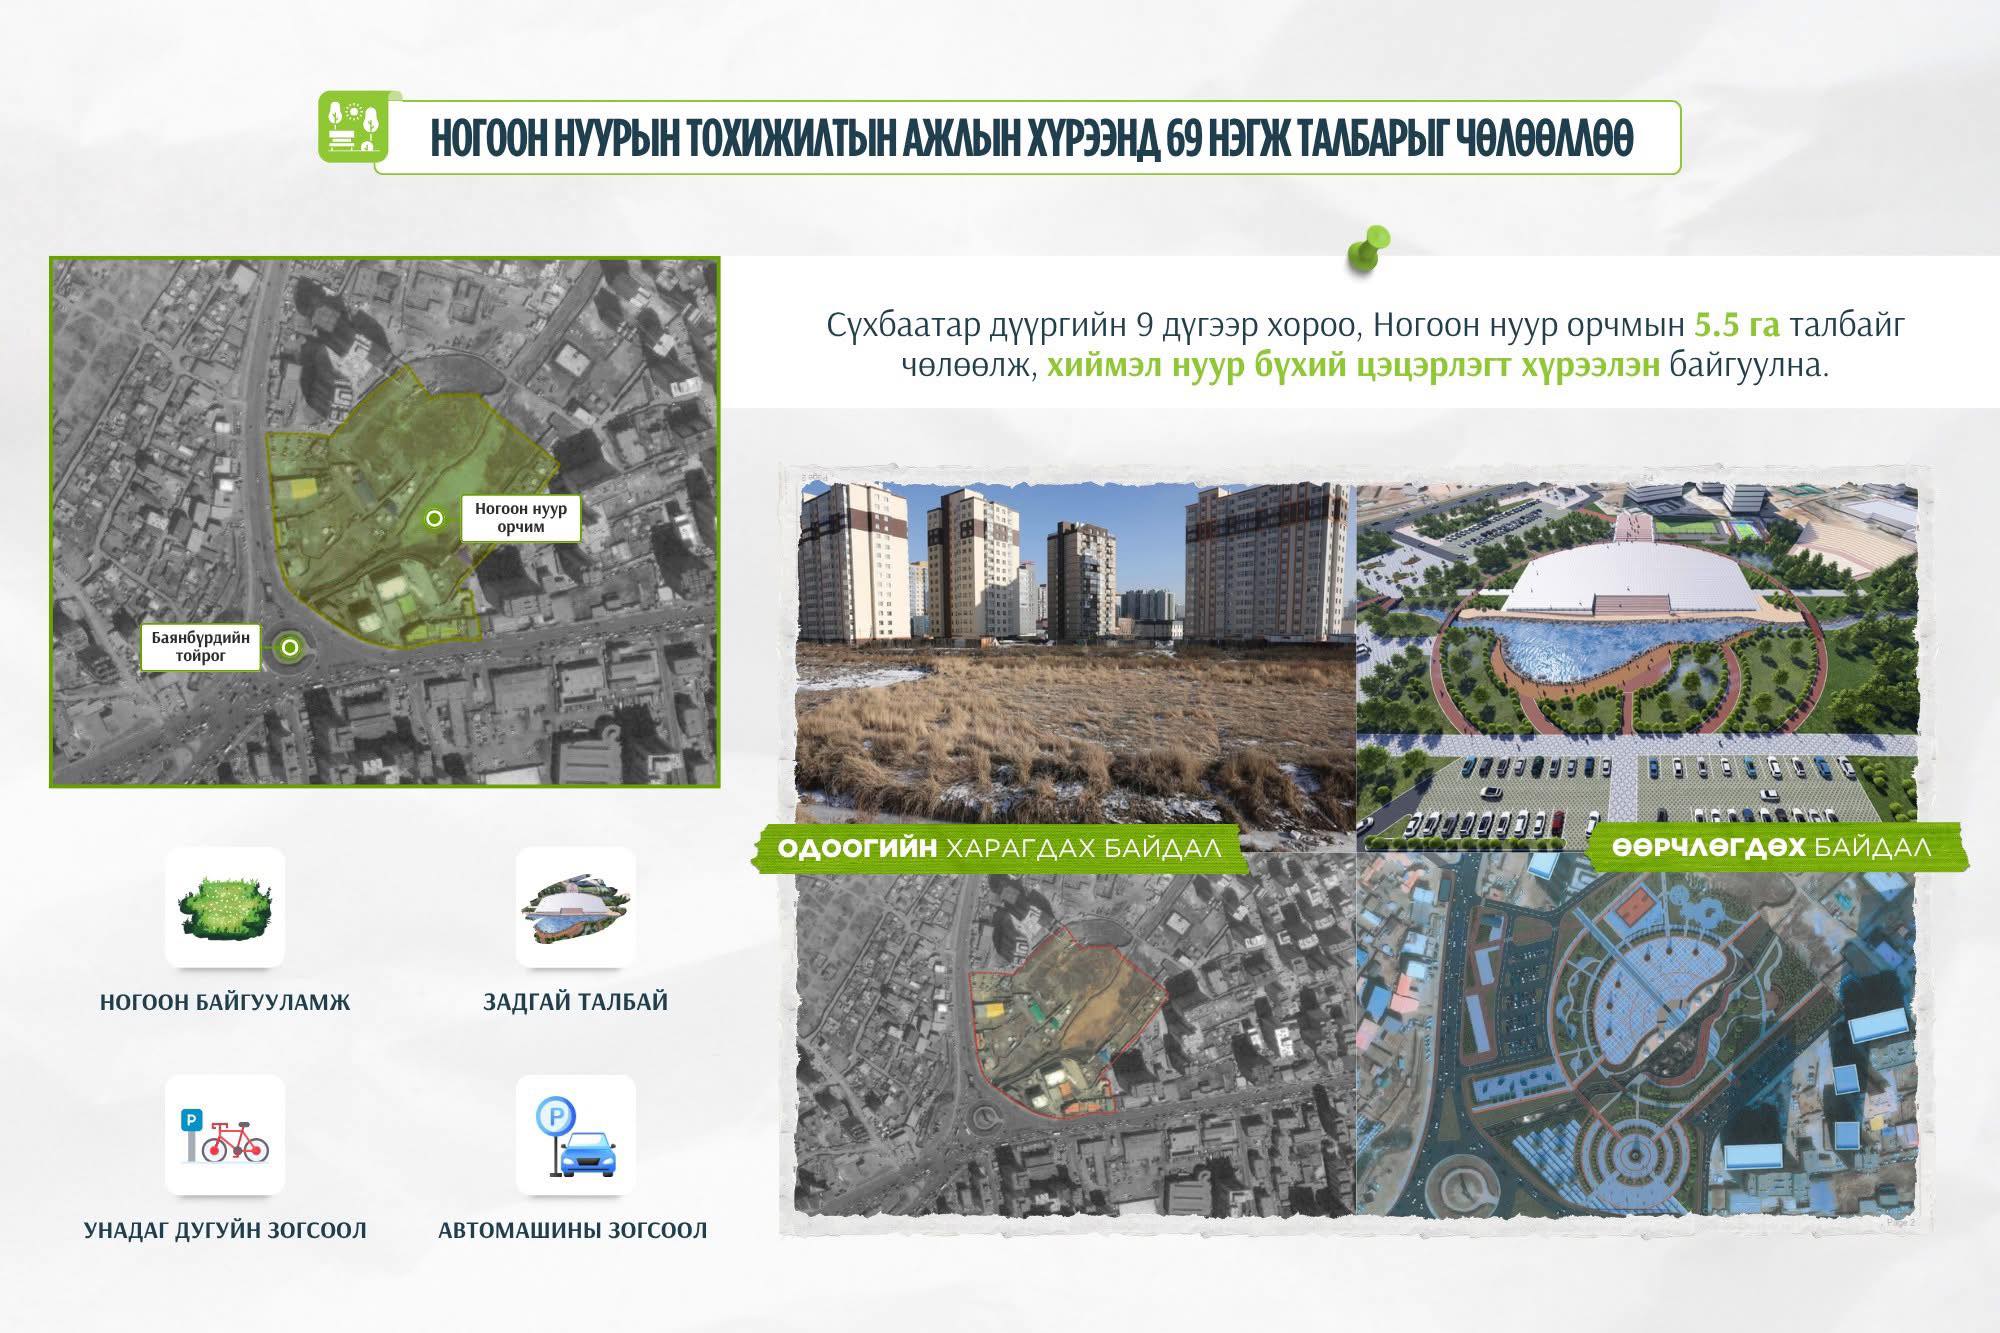Click the Баянбүрдийн тойрог map label

202,647
